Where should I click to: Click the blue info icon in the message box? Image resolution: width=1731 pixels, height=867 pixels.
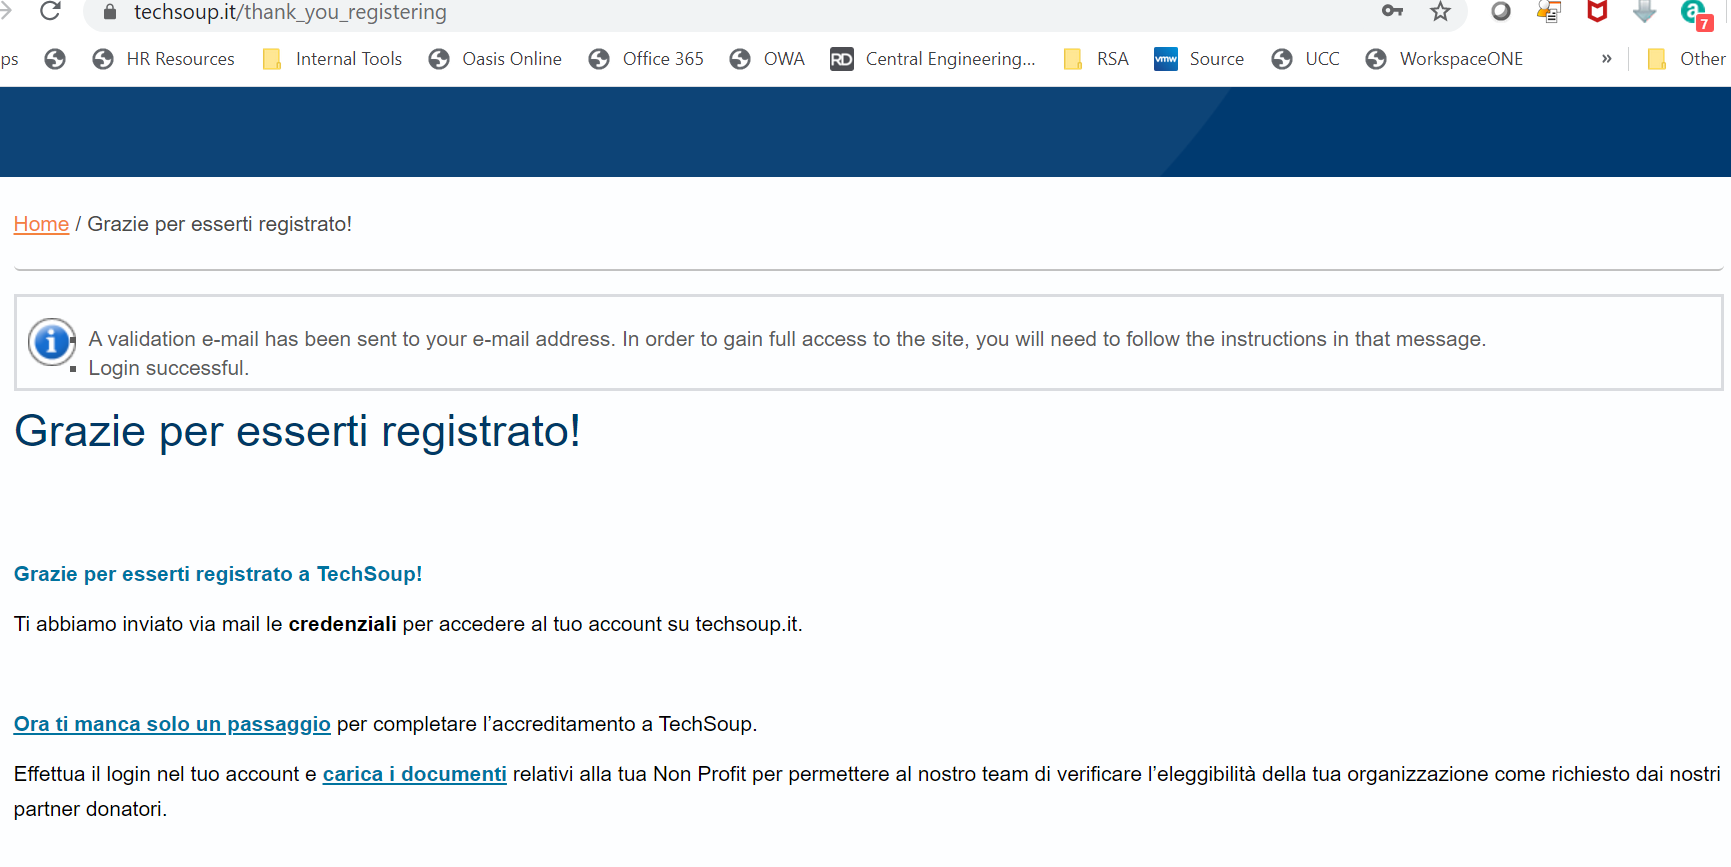51,342
